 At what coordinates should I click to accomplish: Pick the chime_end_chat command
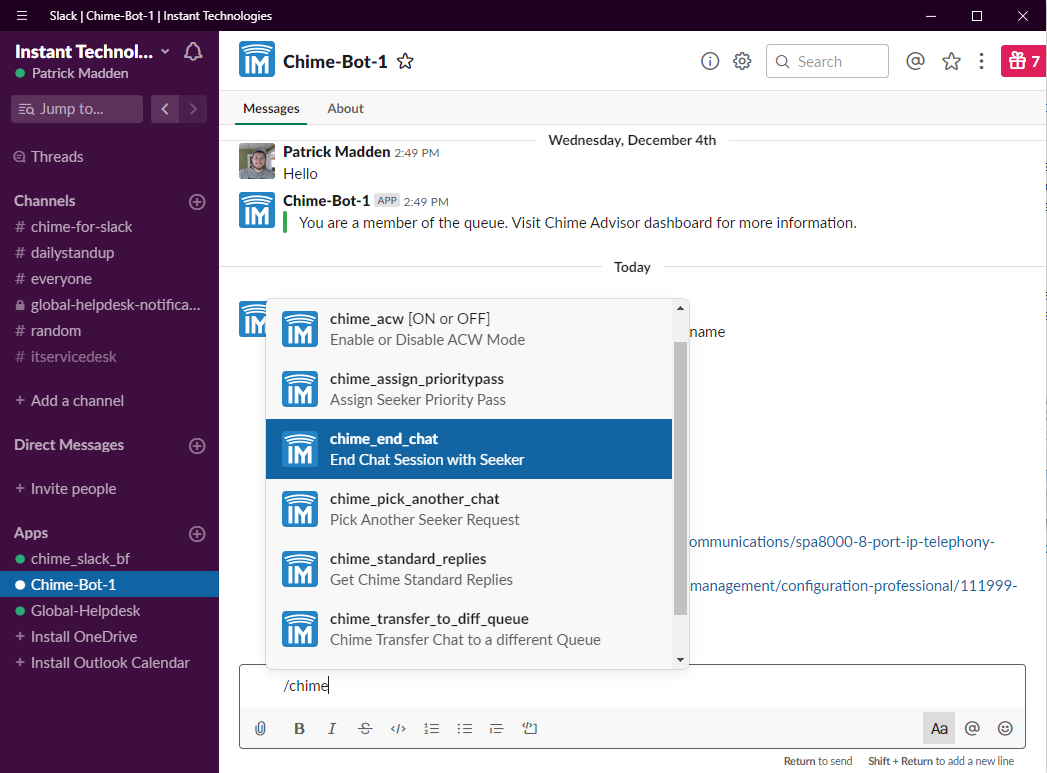coord(469,449)
